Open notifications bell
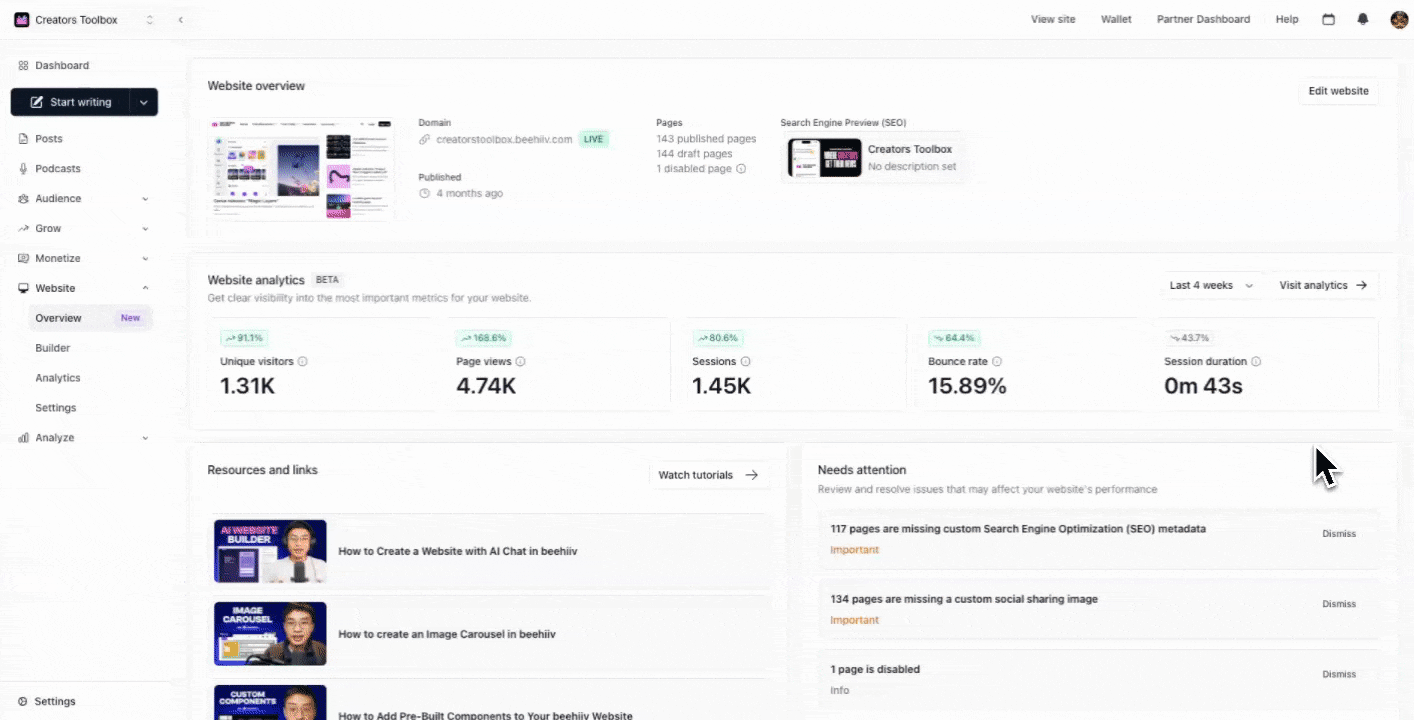1414x720 pixels. 1362,19
